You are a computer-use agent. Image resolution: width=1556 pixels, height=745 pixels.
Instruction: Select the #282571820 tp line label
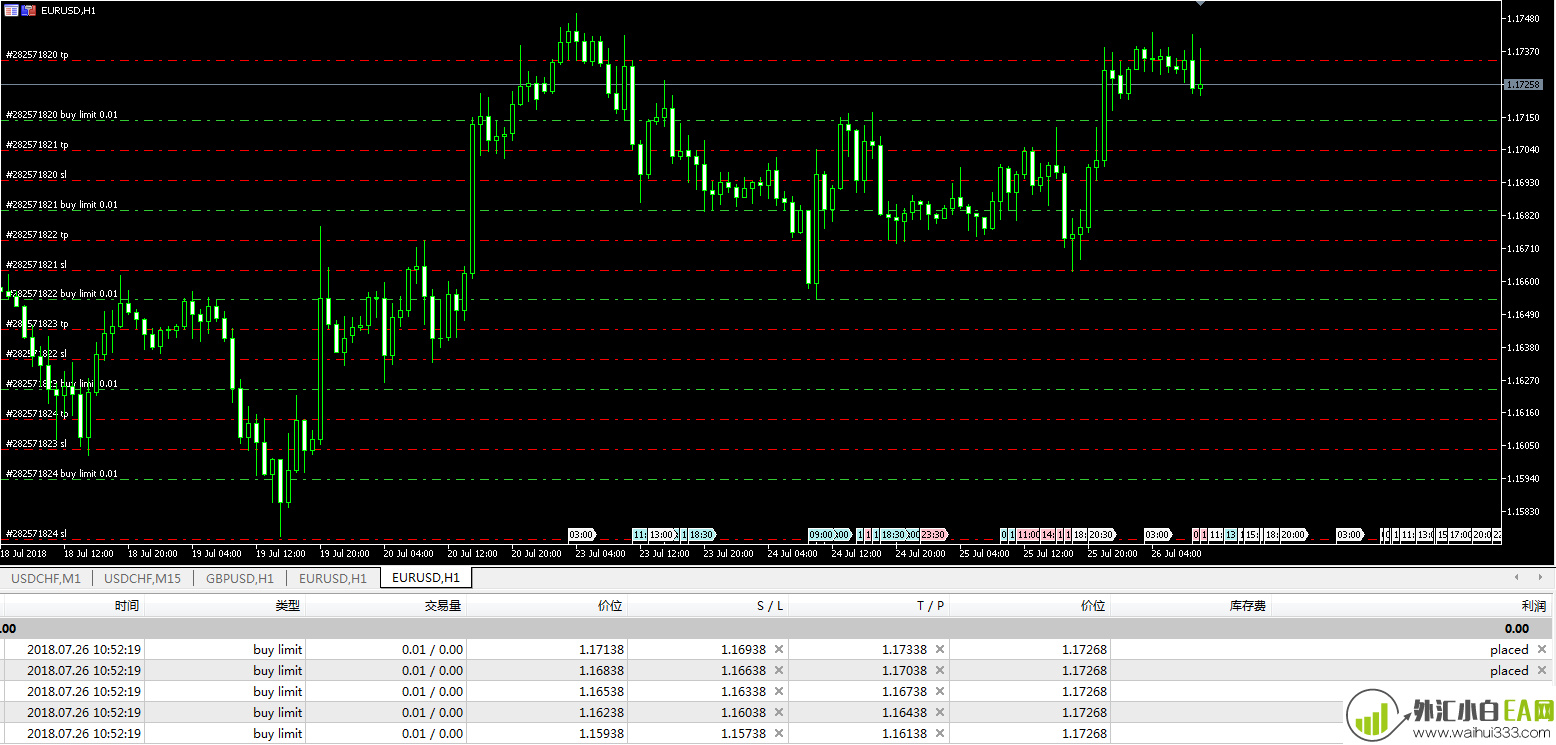point(37,55)
